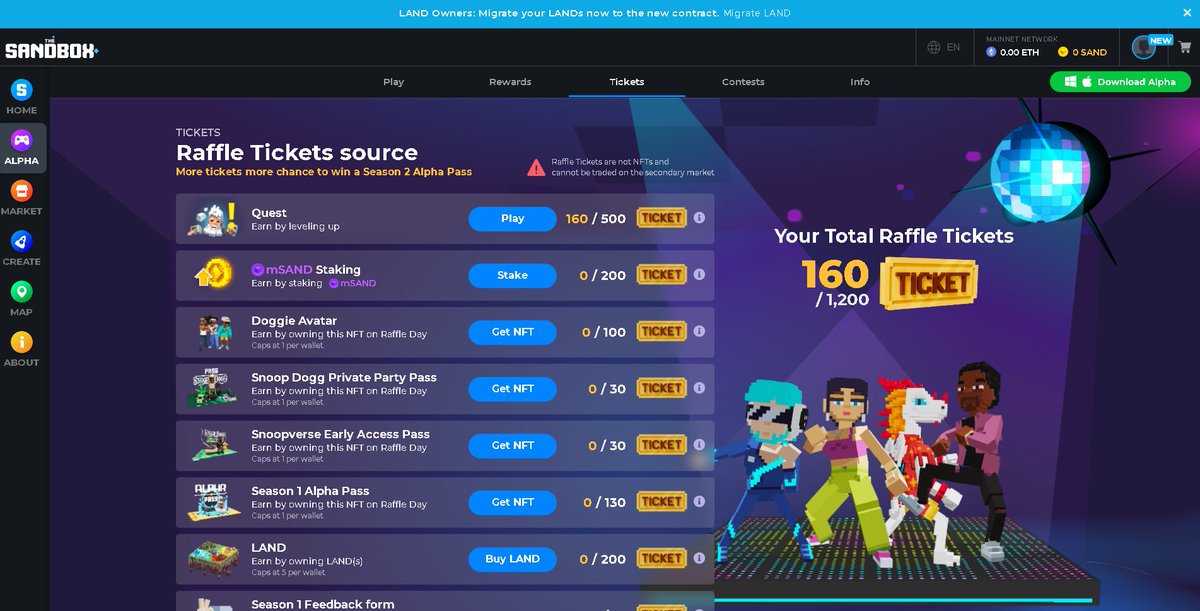1200x611 pixels.
Task: Click the Season 1 Feedback form row
Action: pos(445,601)
